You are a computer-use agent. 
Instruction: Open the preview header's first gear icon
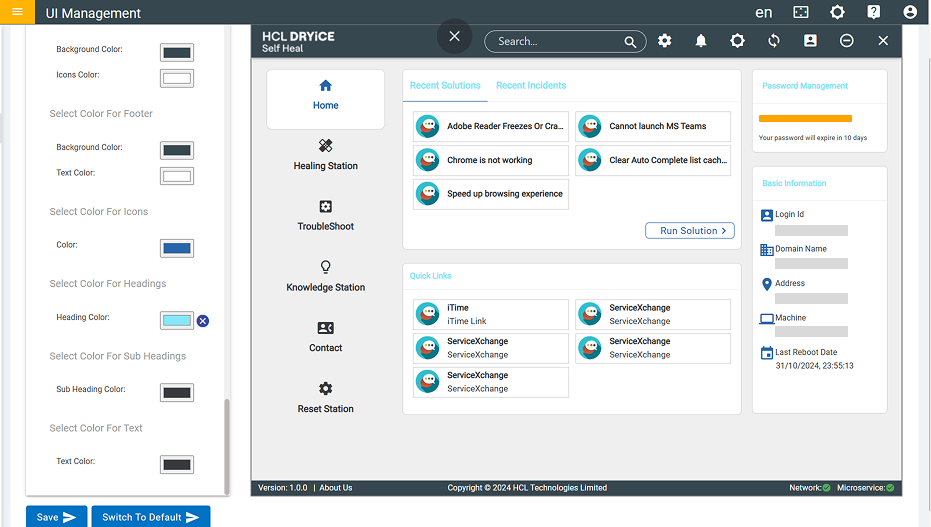point(664,40)
